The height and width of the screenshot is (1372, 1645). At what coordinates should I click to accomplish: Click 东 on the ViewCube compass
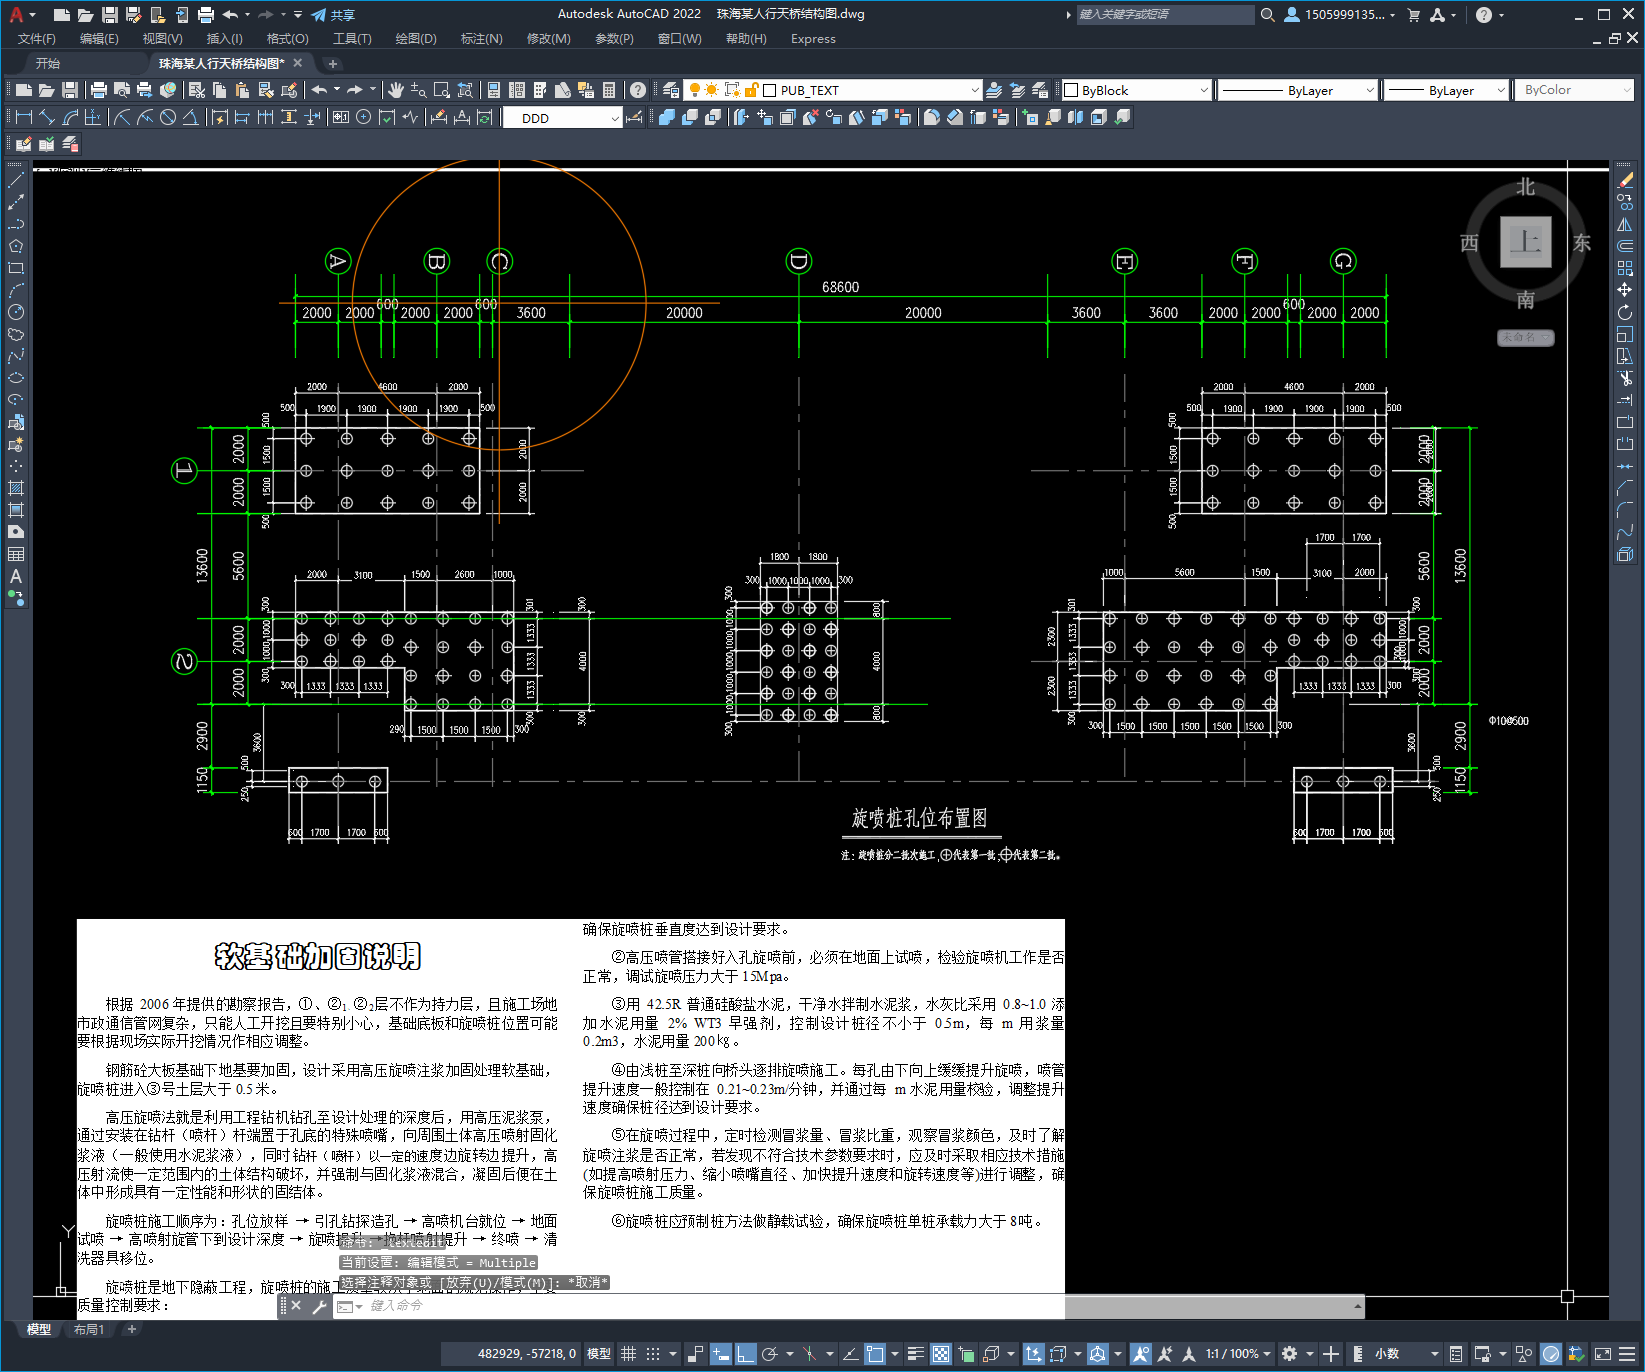coord(1582,243)
